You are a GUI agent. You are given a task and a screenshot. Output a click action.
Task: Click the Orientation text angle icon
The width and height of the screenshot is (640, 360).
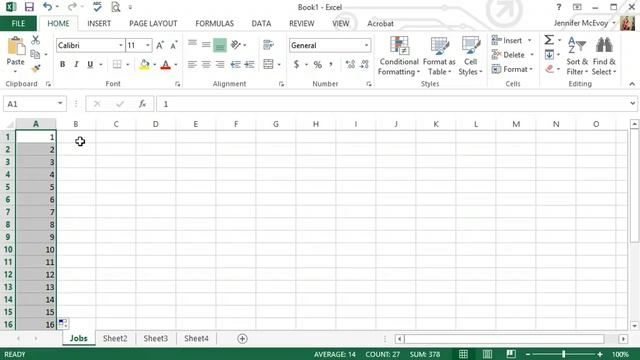pyautogui.click(x=236, y=44)
